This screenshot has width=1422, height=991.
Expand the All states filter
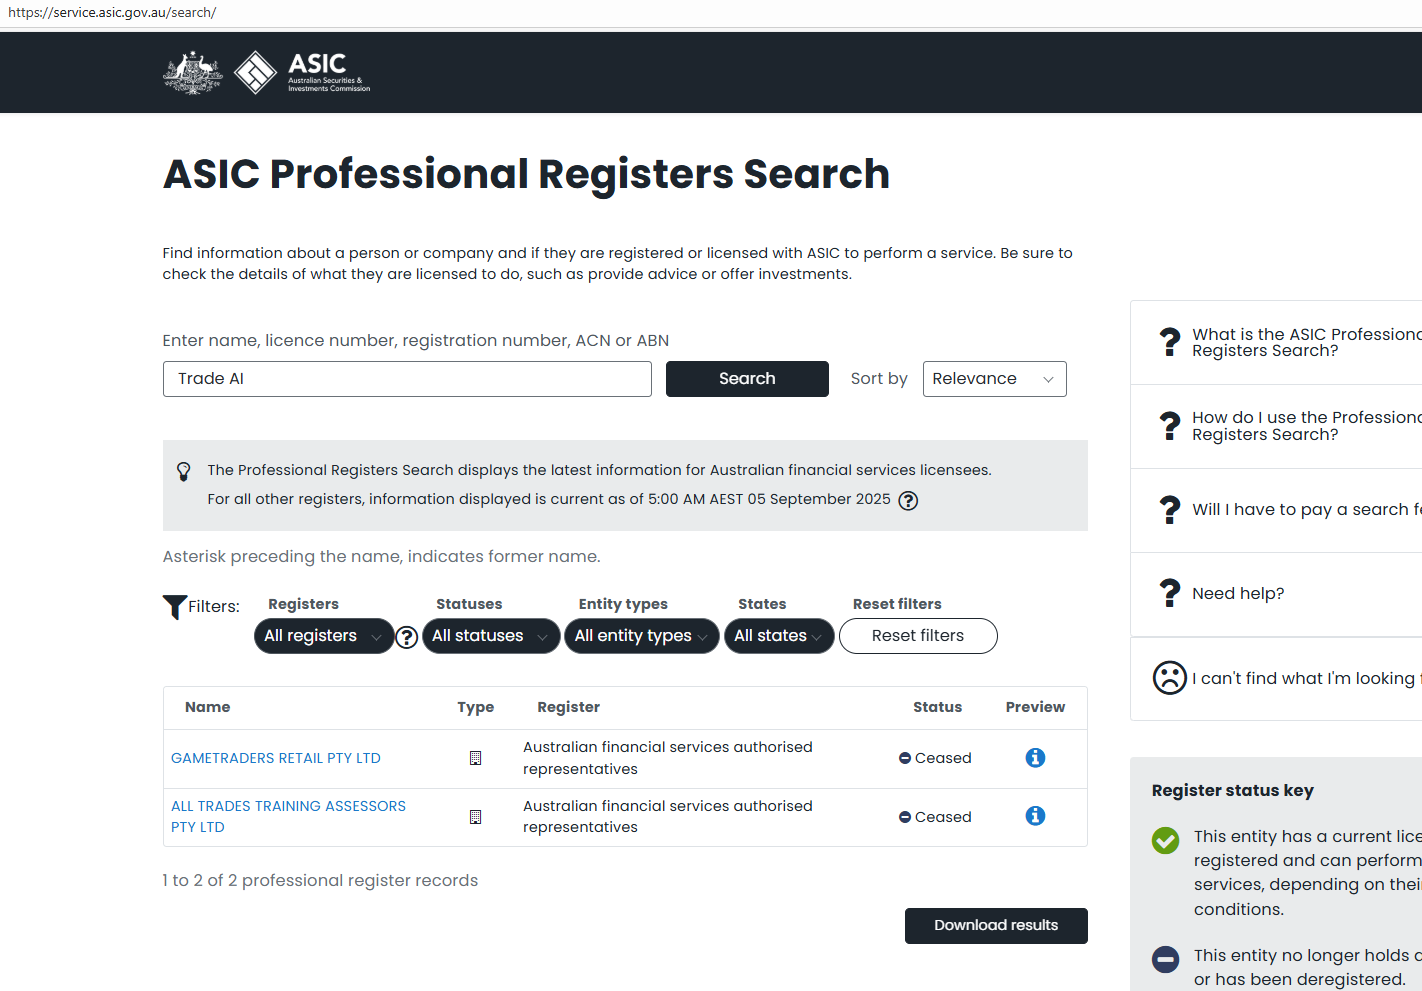point(779,636)
